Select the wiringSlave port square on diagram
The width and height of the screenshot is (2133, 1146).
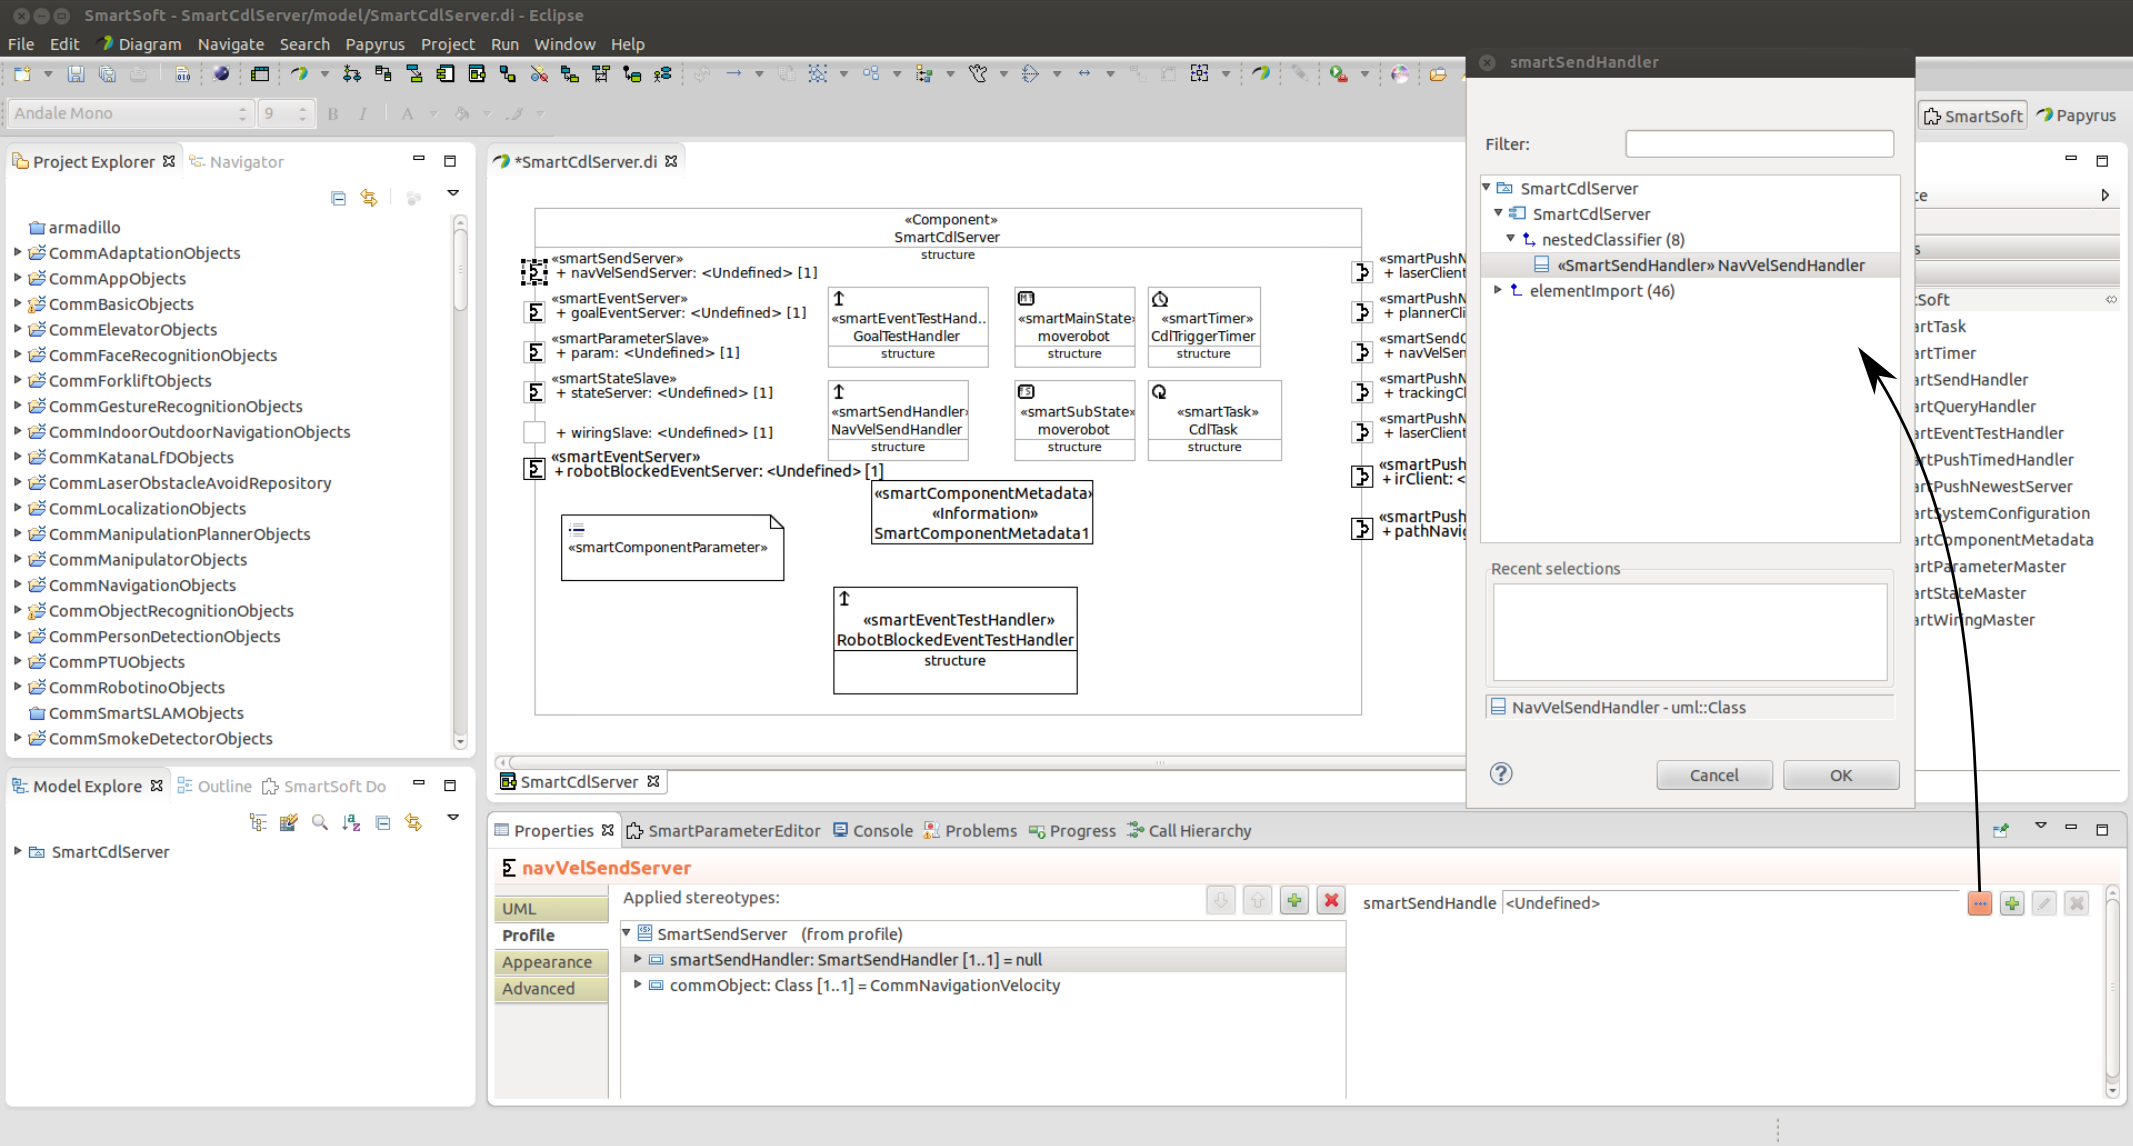coord(535,432)
